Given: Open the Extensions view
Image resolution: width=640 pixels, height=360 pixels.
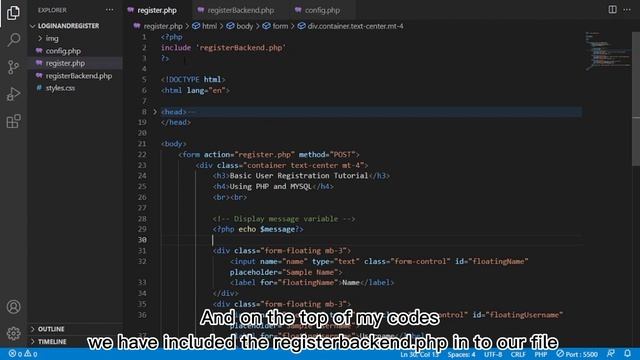Looking at the screenshot, I should pyautogui.click(x=13, y=121).
